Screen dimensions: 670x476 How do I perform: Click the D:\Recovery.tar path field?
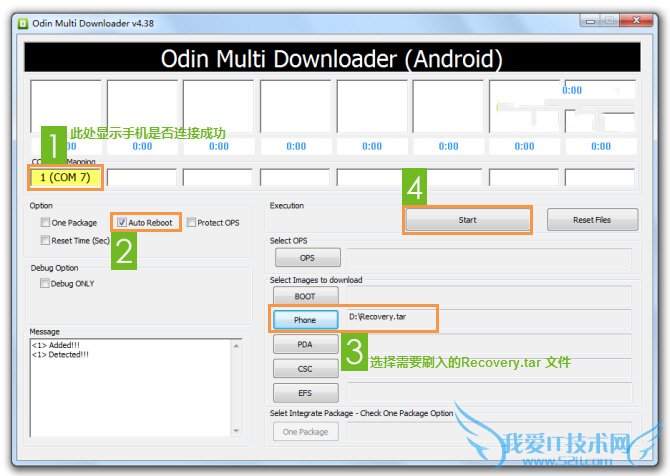tap(490, 319)
